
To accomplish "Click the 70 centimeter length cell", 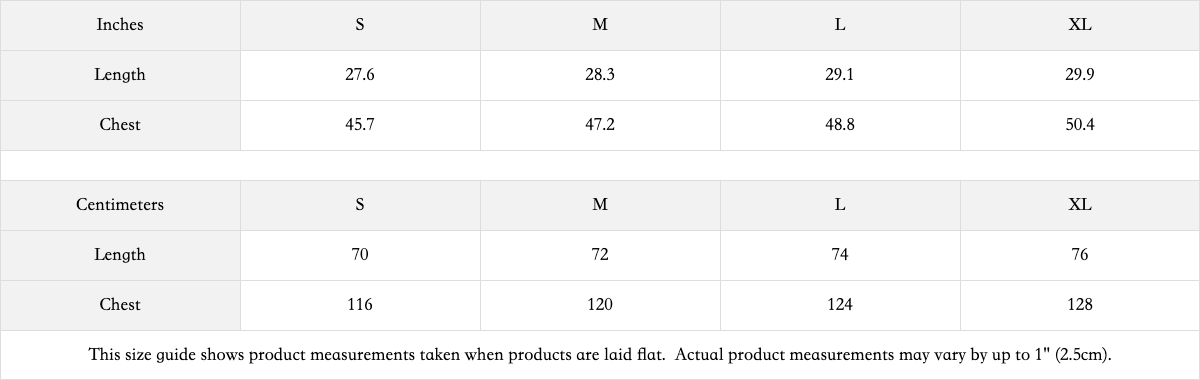I will pyautogui.click(x=360, y=255).
